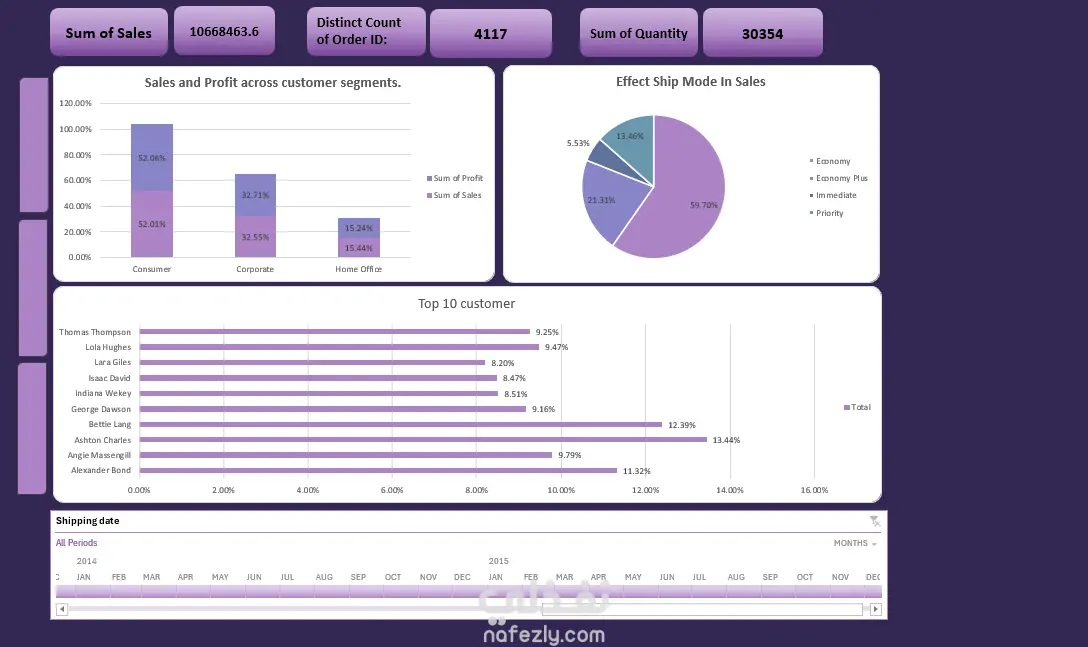Click the timeline left scroll arrow
1088x647 pixels.
tap(62, 610)
